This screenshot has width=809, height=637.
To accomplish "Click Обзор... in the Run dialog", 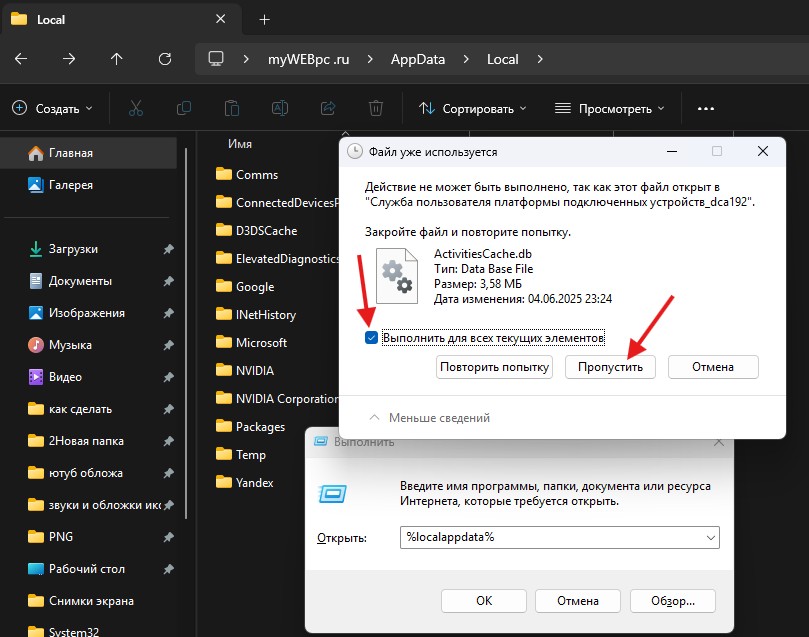I will [673, 601].
